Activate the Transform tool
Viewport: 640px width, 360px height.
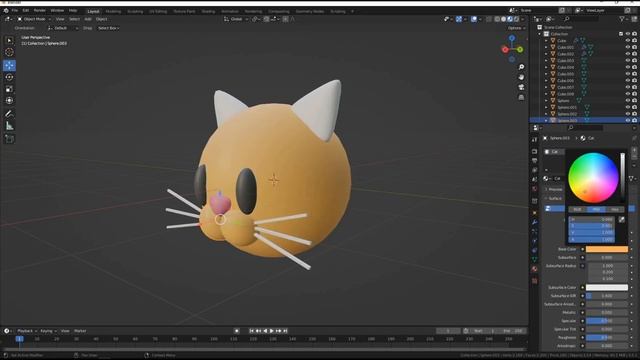tap(9, 100)
